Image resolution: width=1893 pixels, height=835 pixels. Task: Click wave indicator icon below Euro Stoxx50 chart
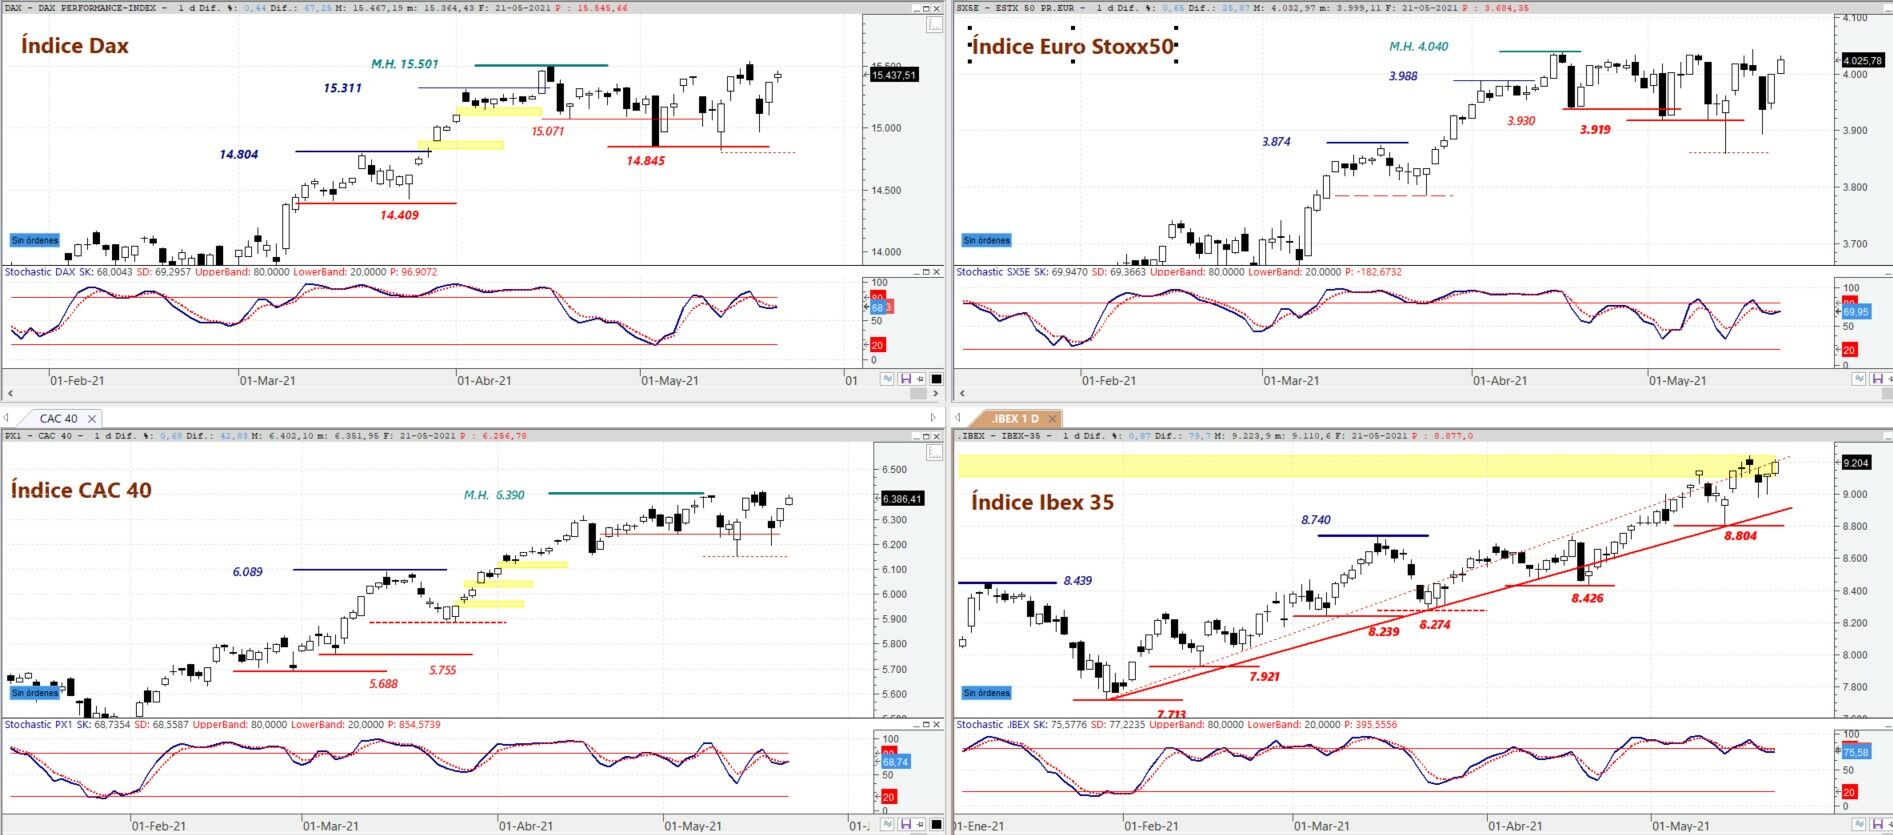pyautogui.click(x=1860, y=379)
